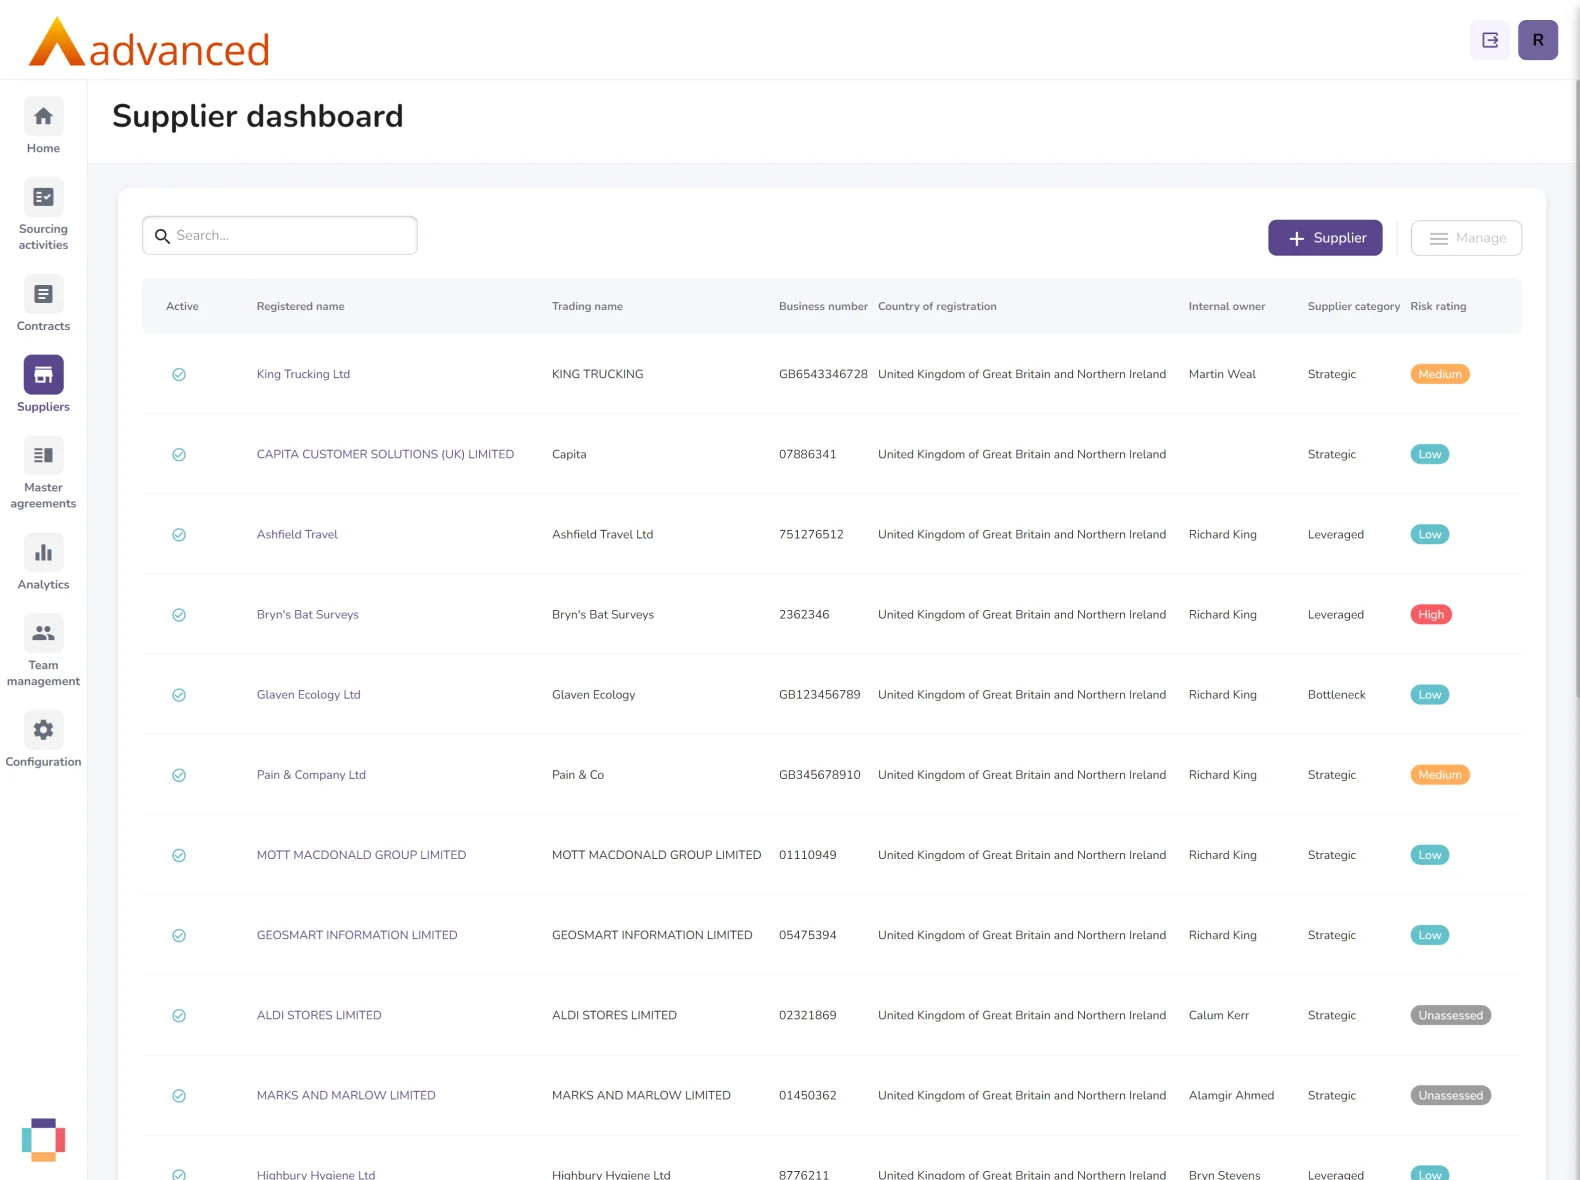Toggle active checkmark for ALDI STORES LIMITED
Viewport: 1580px width, 1180px height.
179,1016
